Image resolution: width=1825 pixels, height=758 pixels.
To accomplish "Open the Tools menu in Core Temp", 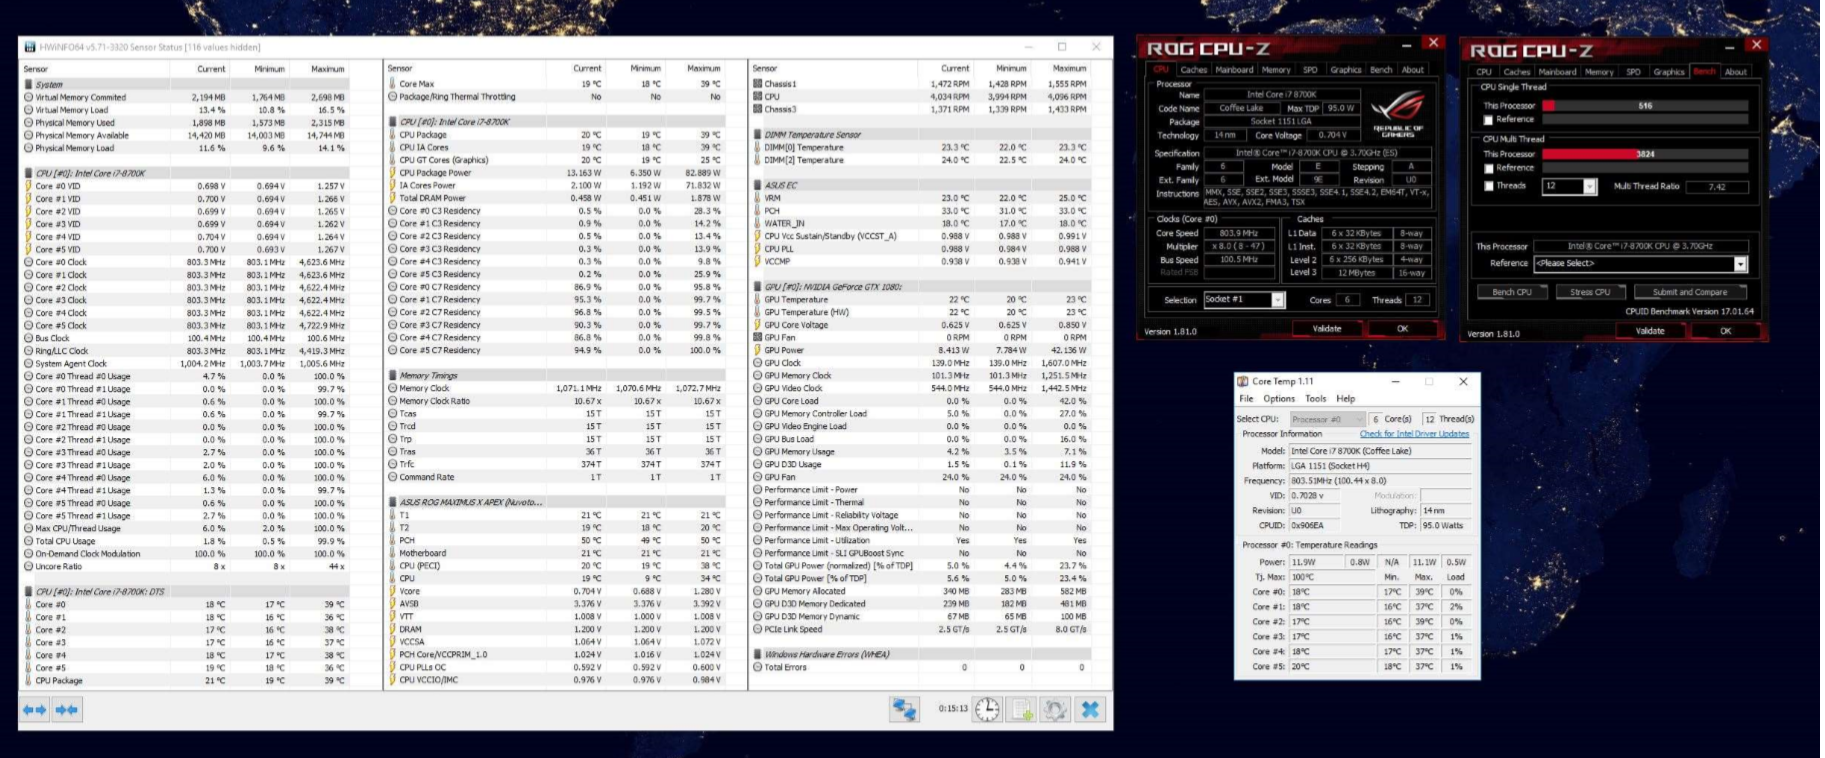I will [x=1315, y=398].
